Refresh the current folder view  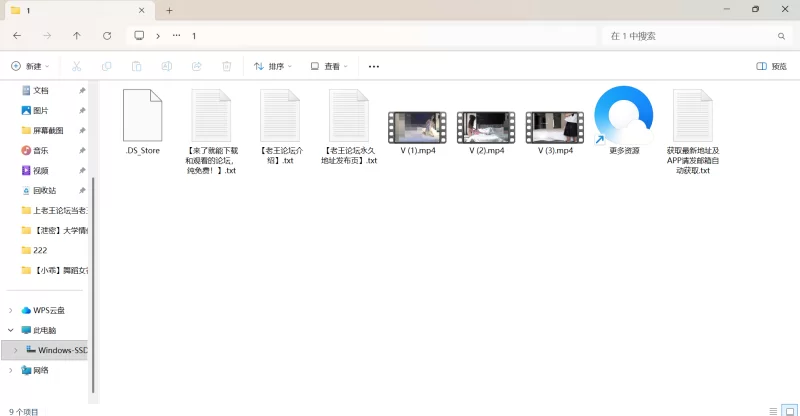[107, 35]
